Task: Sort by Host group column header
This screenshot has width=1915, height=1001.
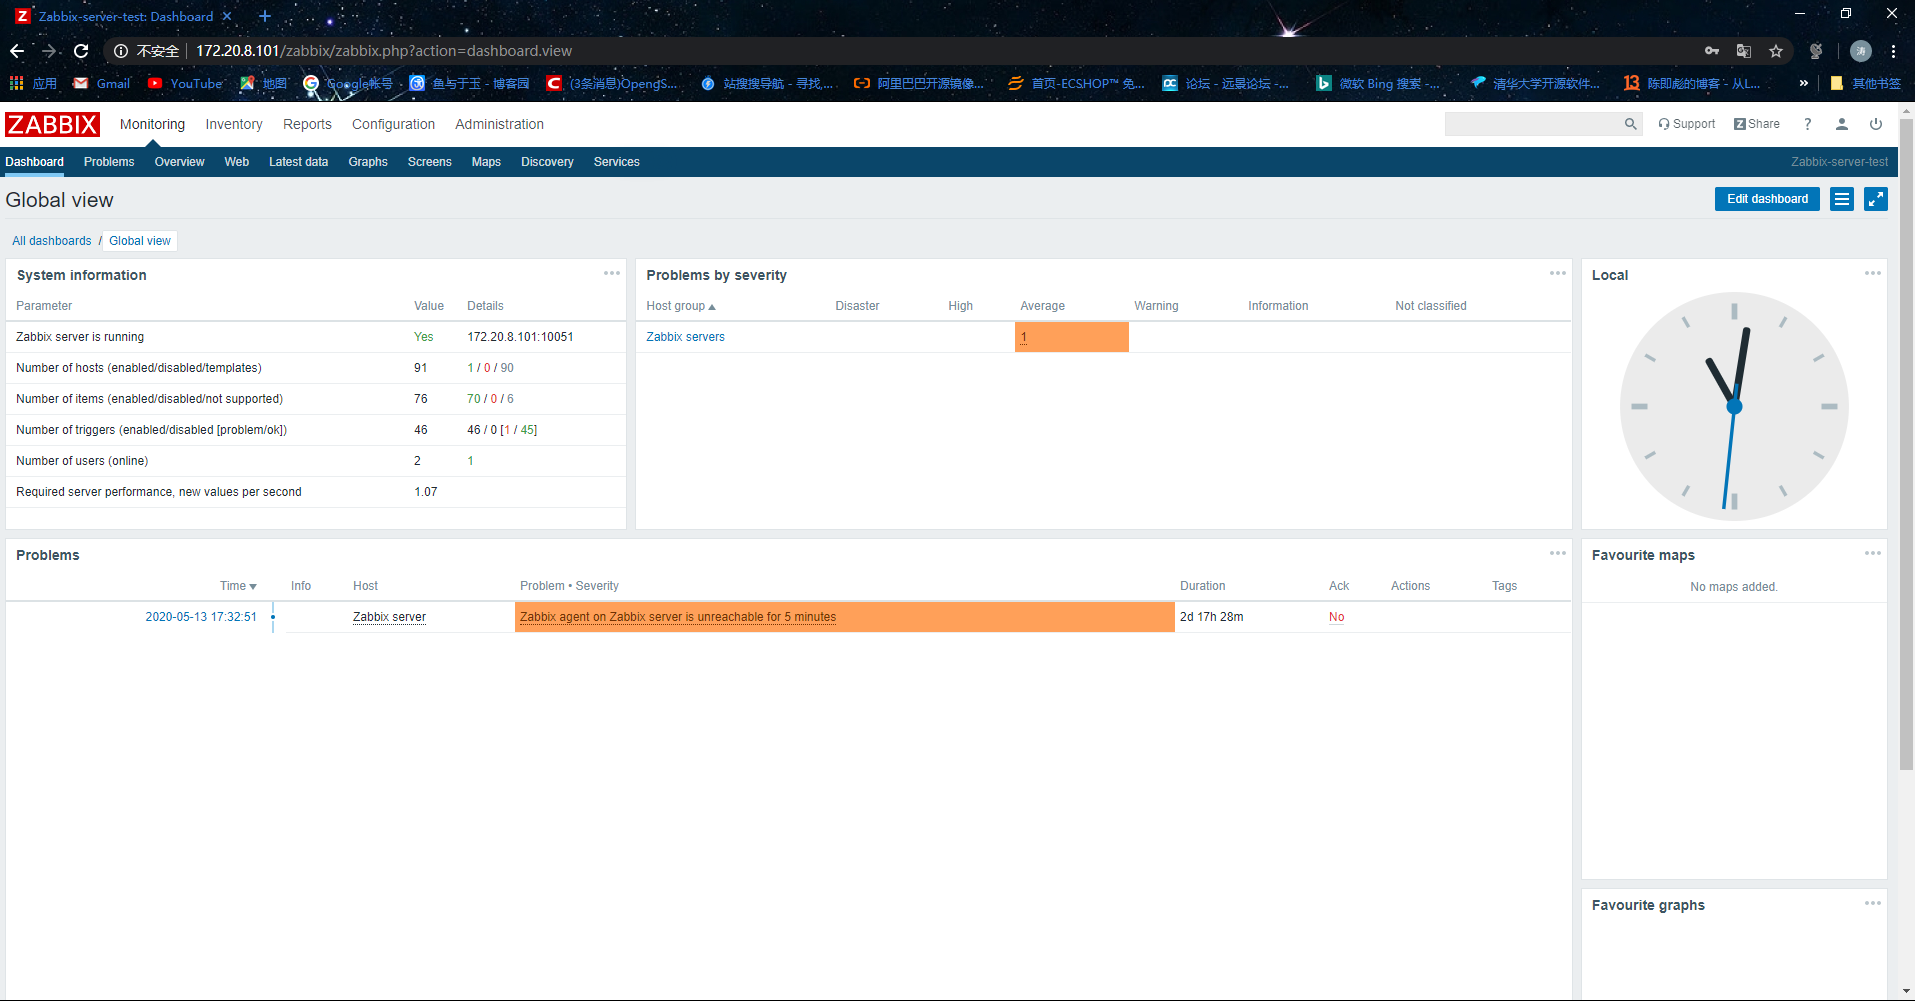Action: [x=681, y=306]
